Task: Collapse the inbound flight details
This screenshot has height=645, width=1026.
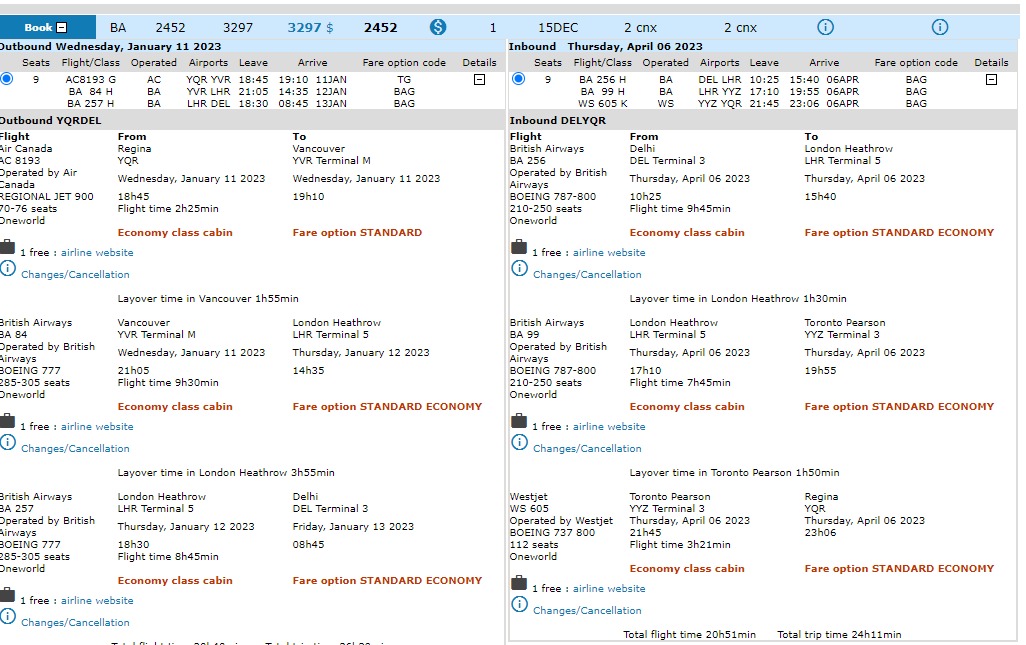Action: [991, 79]
